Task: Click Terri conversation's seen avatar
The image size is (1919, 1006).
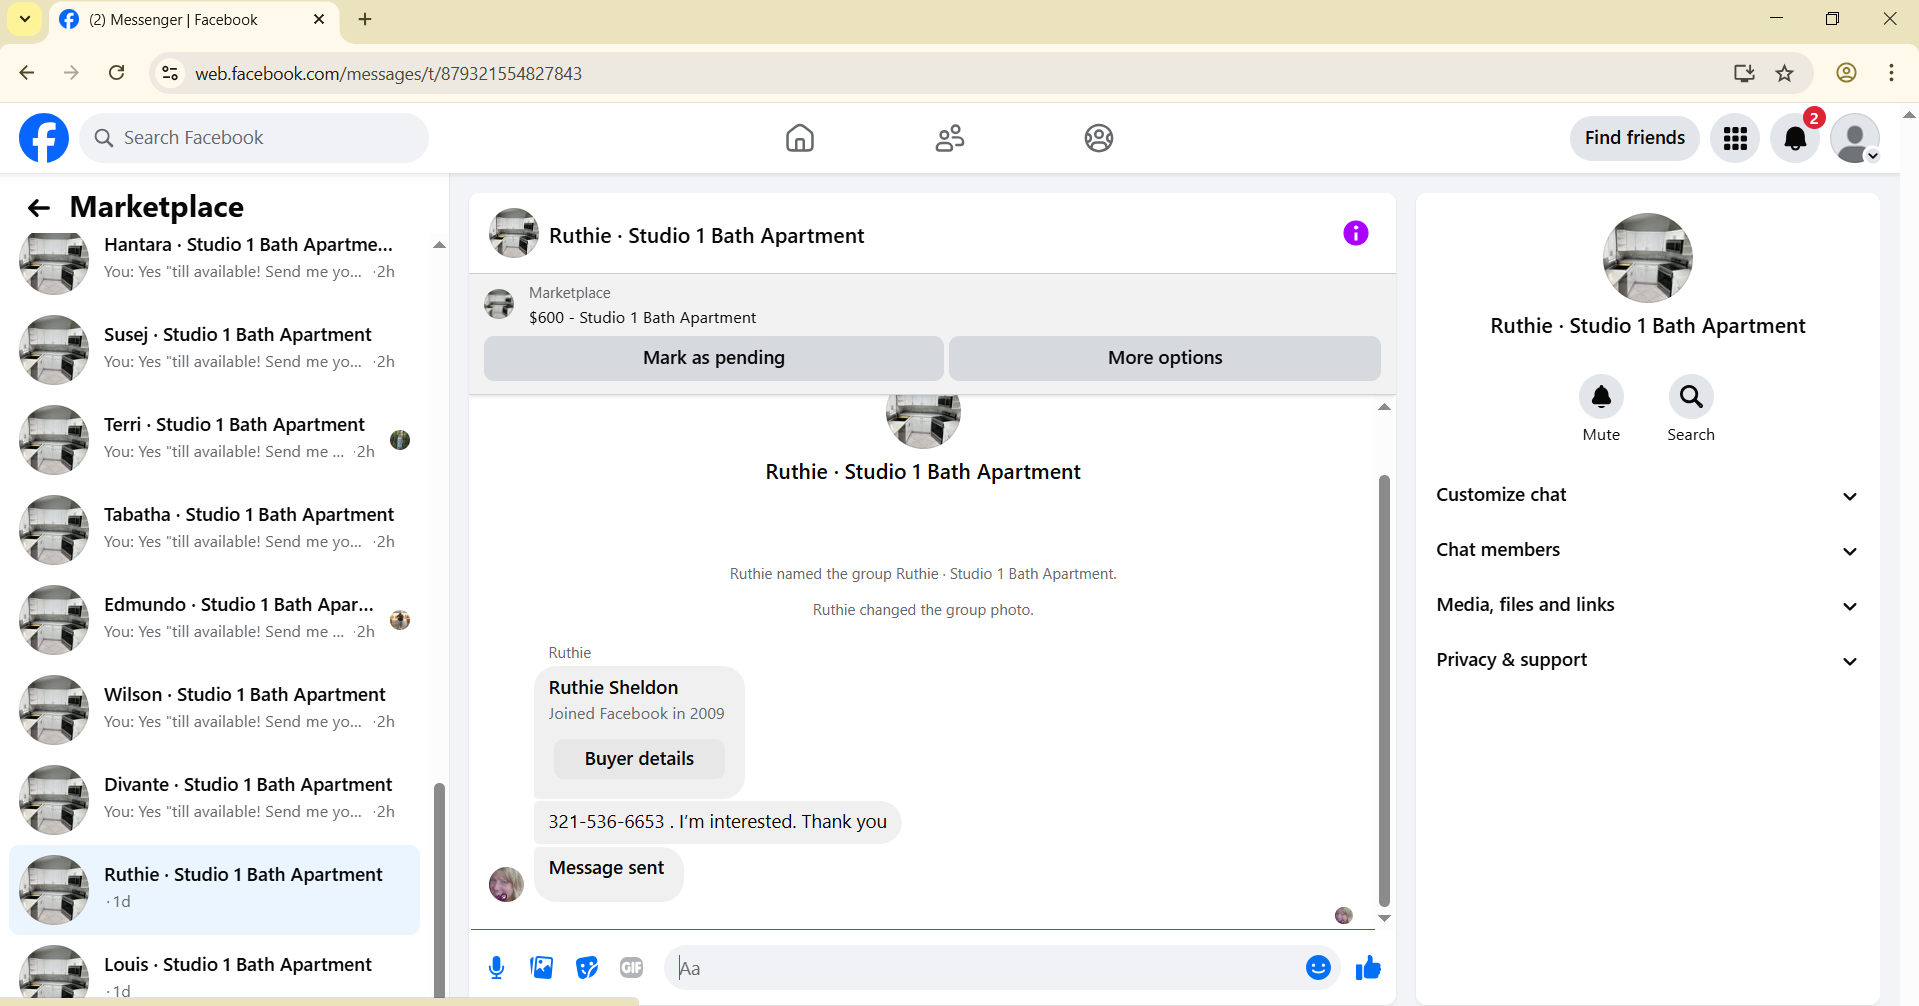Action: [400, 440]
